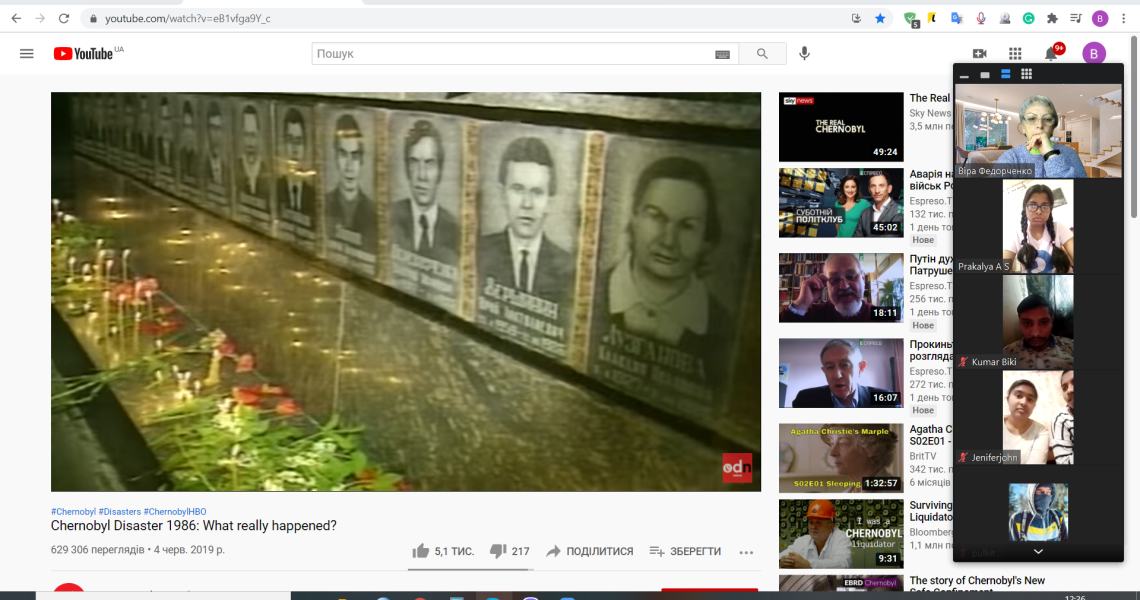Click the main video player

[x=406, y=292]
